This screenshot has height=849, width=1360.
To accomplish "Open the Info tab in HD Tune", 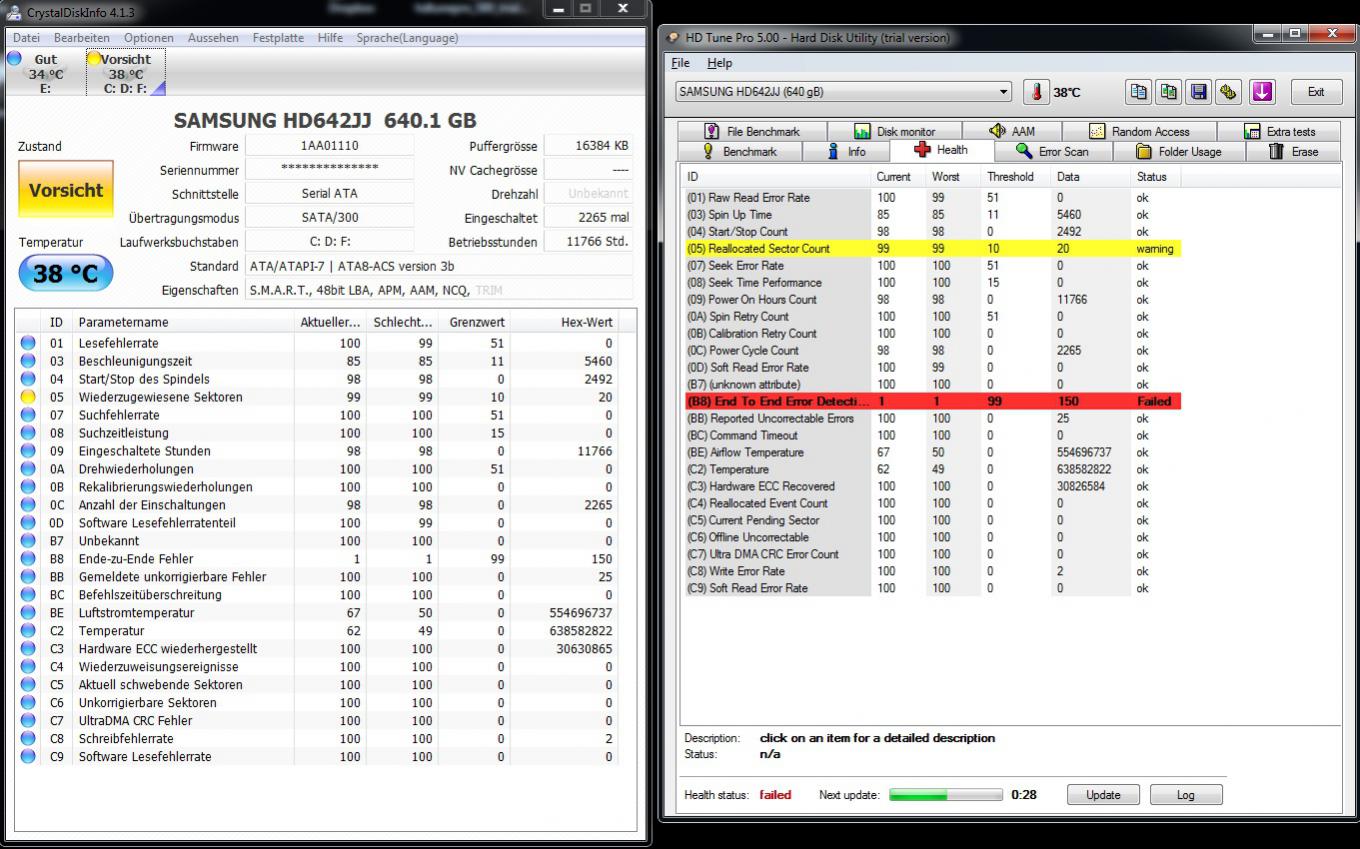I will (x=847, y=152).
